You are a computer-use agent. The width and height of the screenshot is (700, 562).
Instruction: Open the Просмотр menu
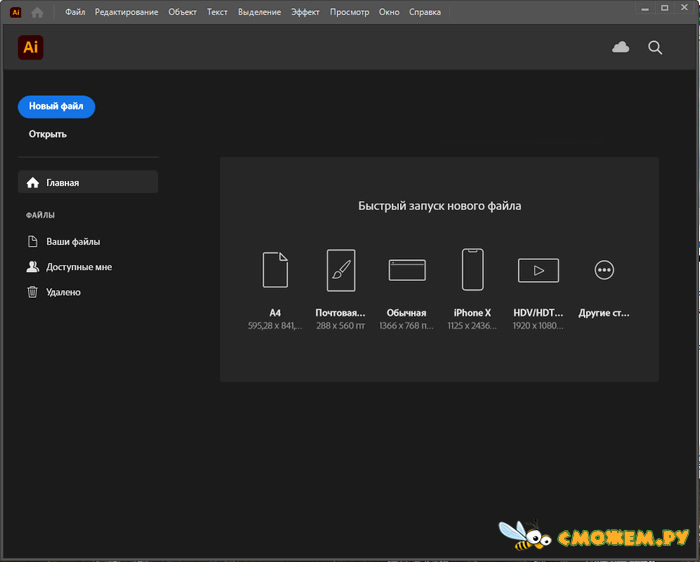point(349,12)
